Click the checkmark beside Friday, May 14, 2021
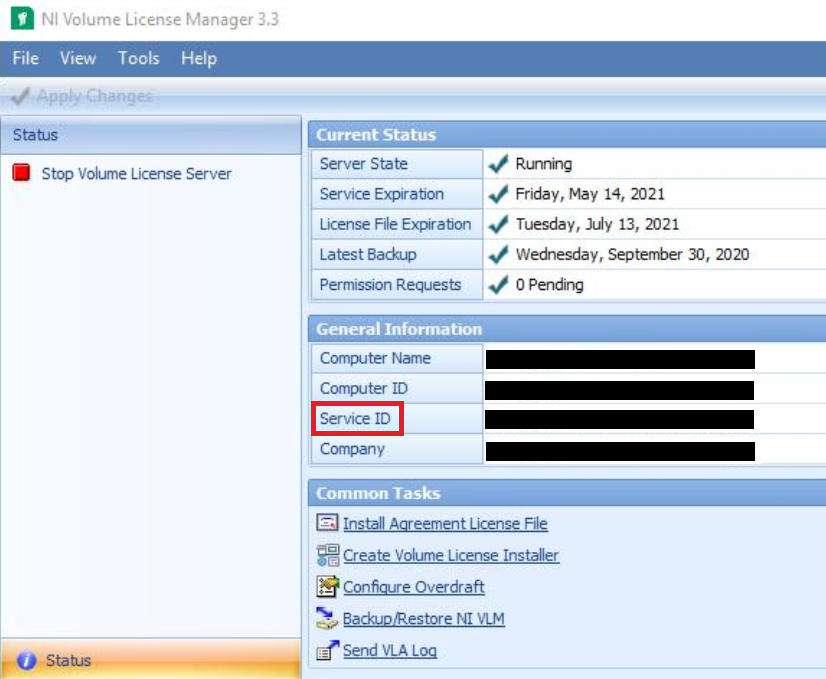Image resolution: width=826 pixels, height=679 pixels. (498, 194)
